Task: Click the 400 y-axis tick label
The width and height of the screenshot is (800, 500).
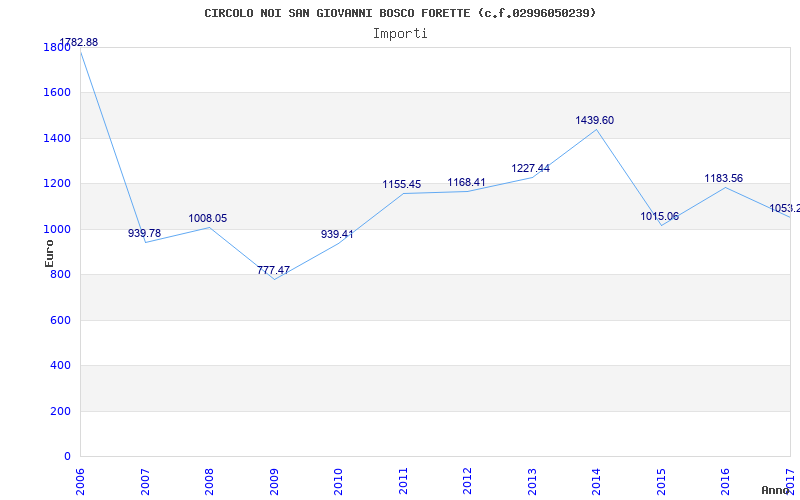Action: (60, 366)
